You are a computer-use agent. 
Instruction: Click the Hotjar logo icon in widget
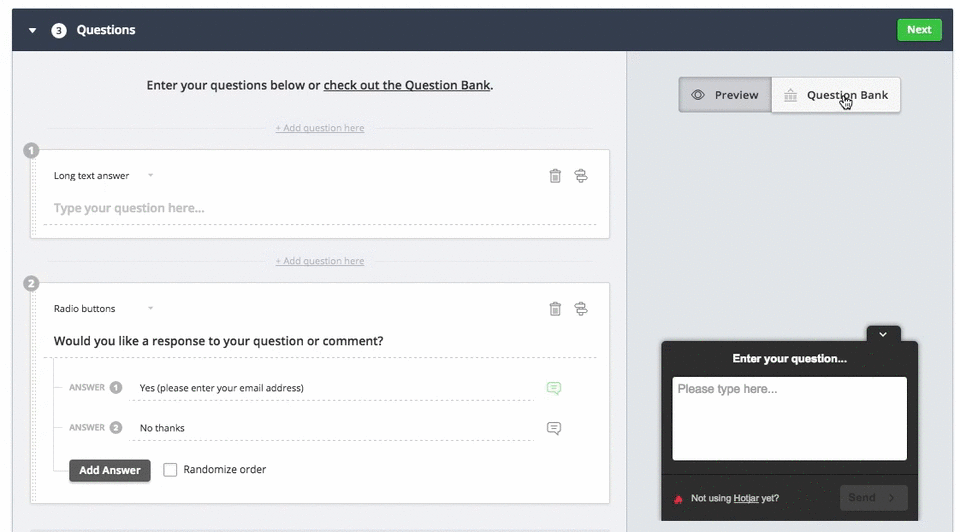pos(679,498)
